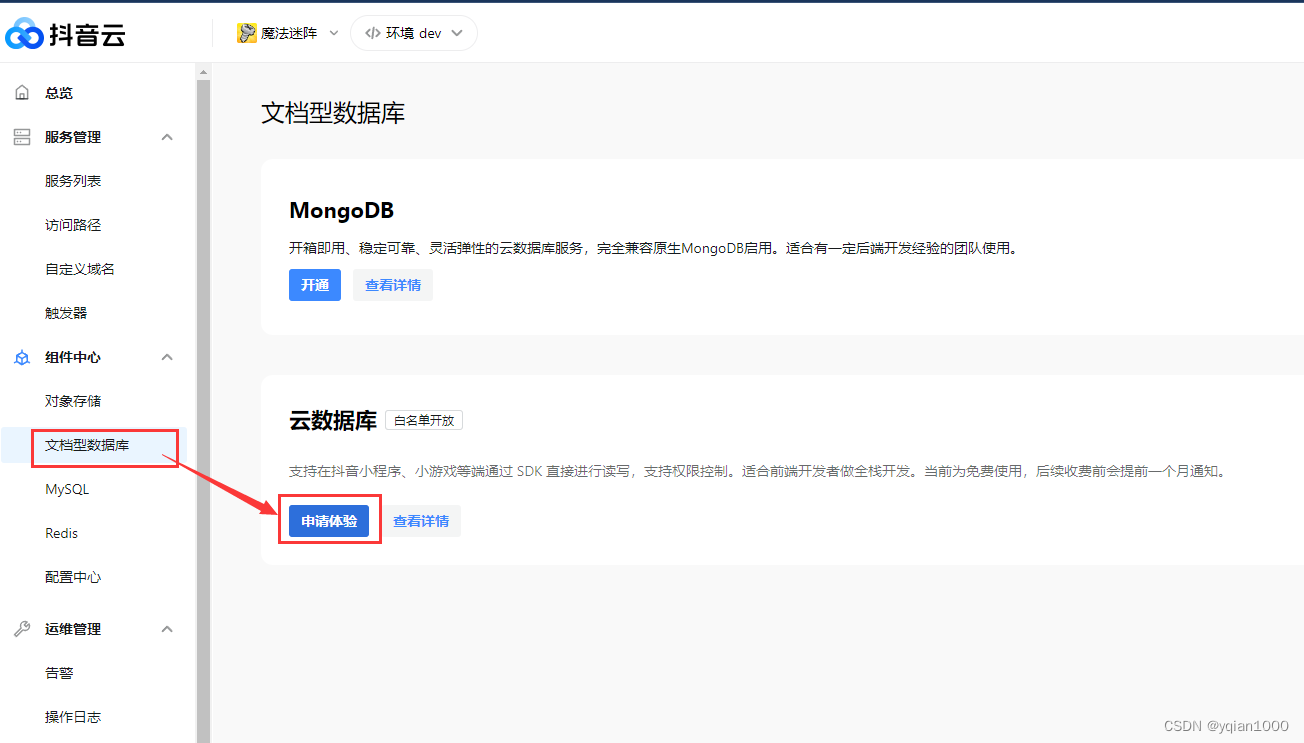Click the 白名单开放 tag
Viewport: 1304px width, 743px height.
point(424,420)
